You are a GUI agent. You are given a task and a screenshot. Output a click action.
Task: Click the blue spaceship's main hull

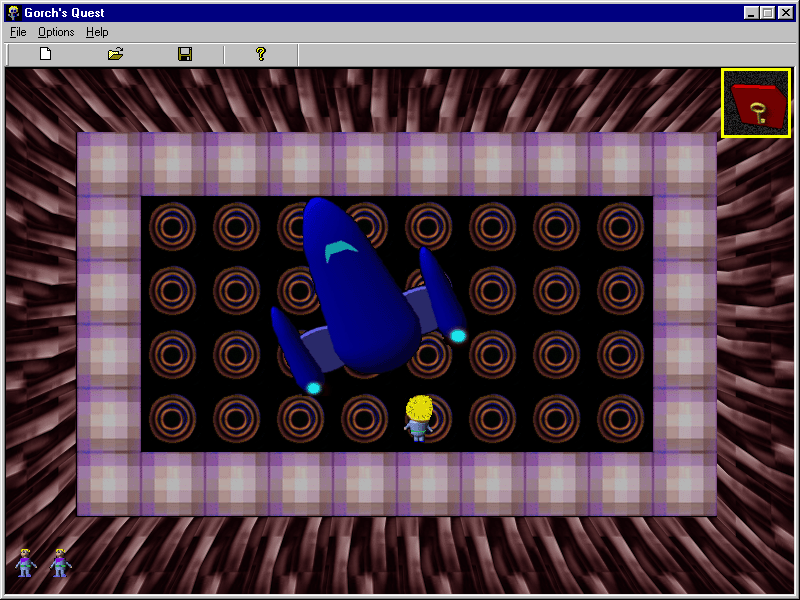(x=360, y=300)
